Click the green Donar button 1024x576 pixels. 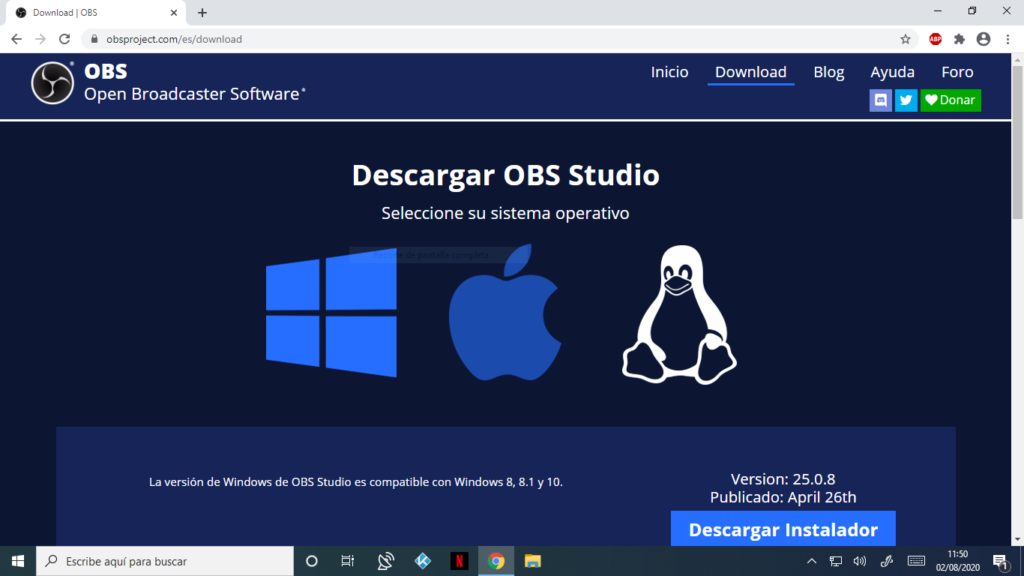click(x=950, y=100)
